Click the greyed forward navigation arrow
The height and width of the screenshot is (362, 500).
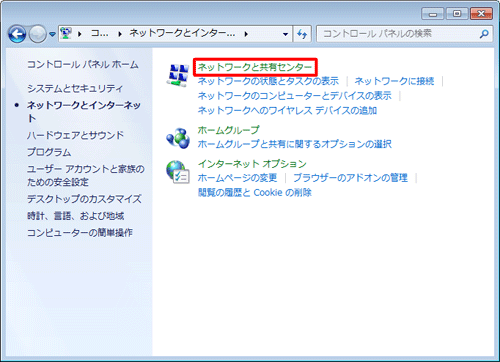(37, 34)
